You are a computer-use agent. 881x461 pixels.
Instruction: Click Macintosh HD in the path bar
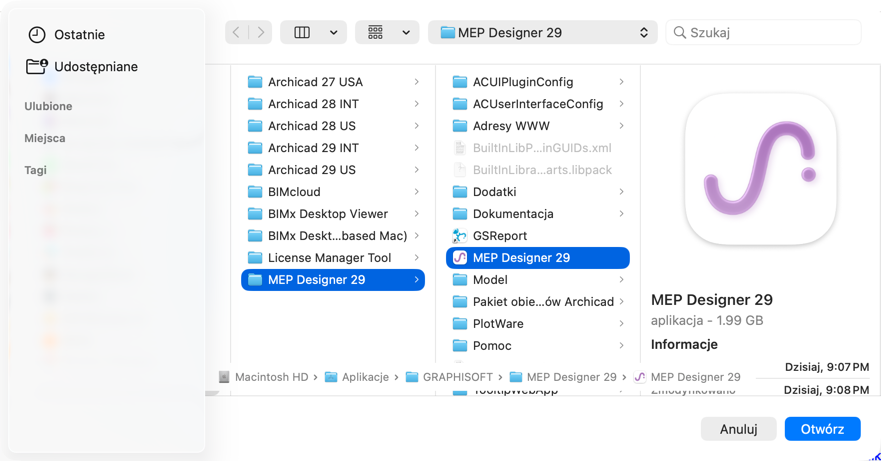[x=265, y=377]
